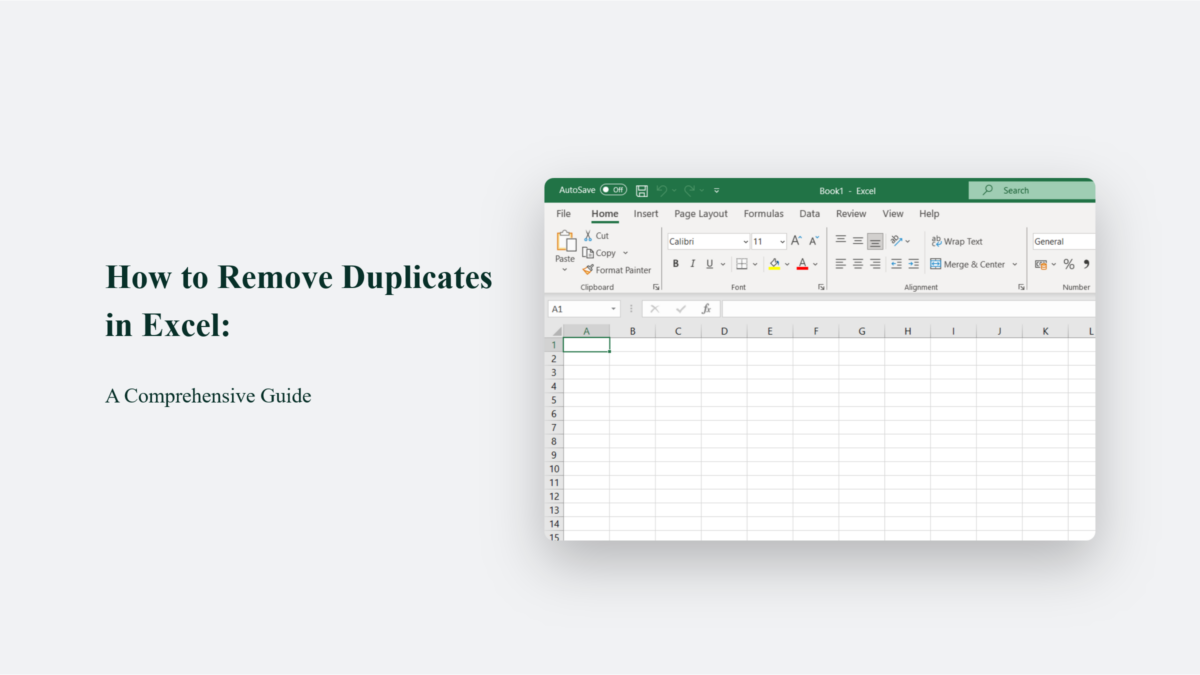Screen dimensions: 1200x675
Task: Select the Format Painter tool
Action: click(617, 270)
